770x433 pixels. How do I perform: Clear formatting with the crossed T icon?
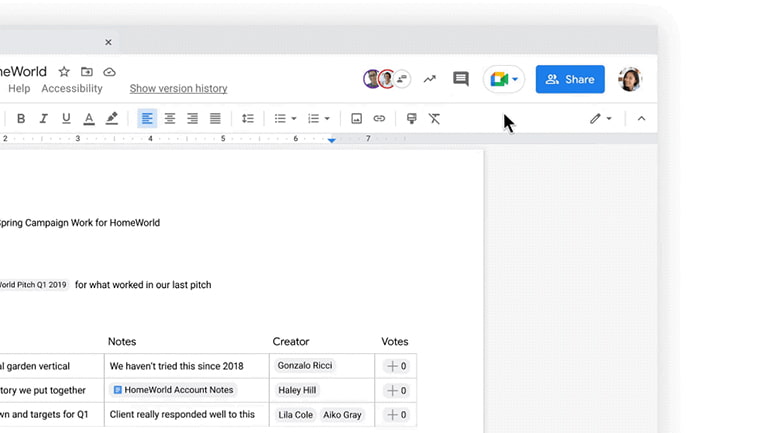pyautogui.click(x=434, y=118)
